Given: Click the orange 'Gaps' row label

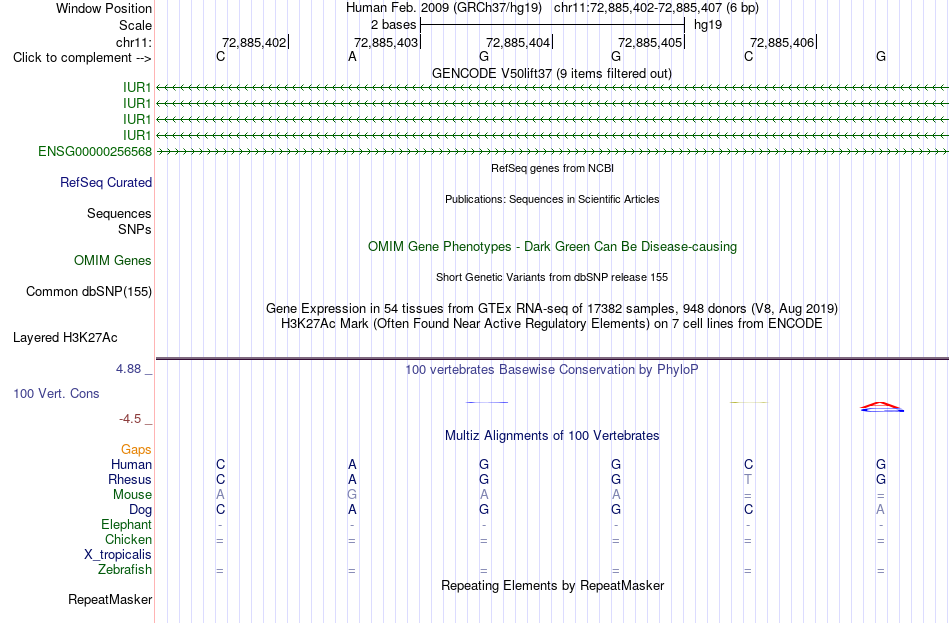Looking at the screenshot, I should [136, 450].
